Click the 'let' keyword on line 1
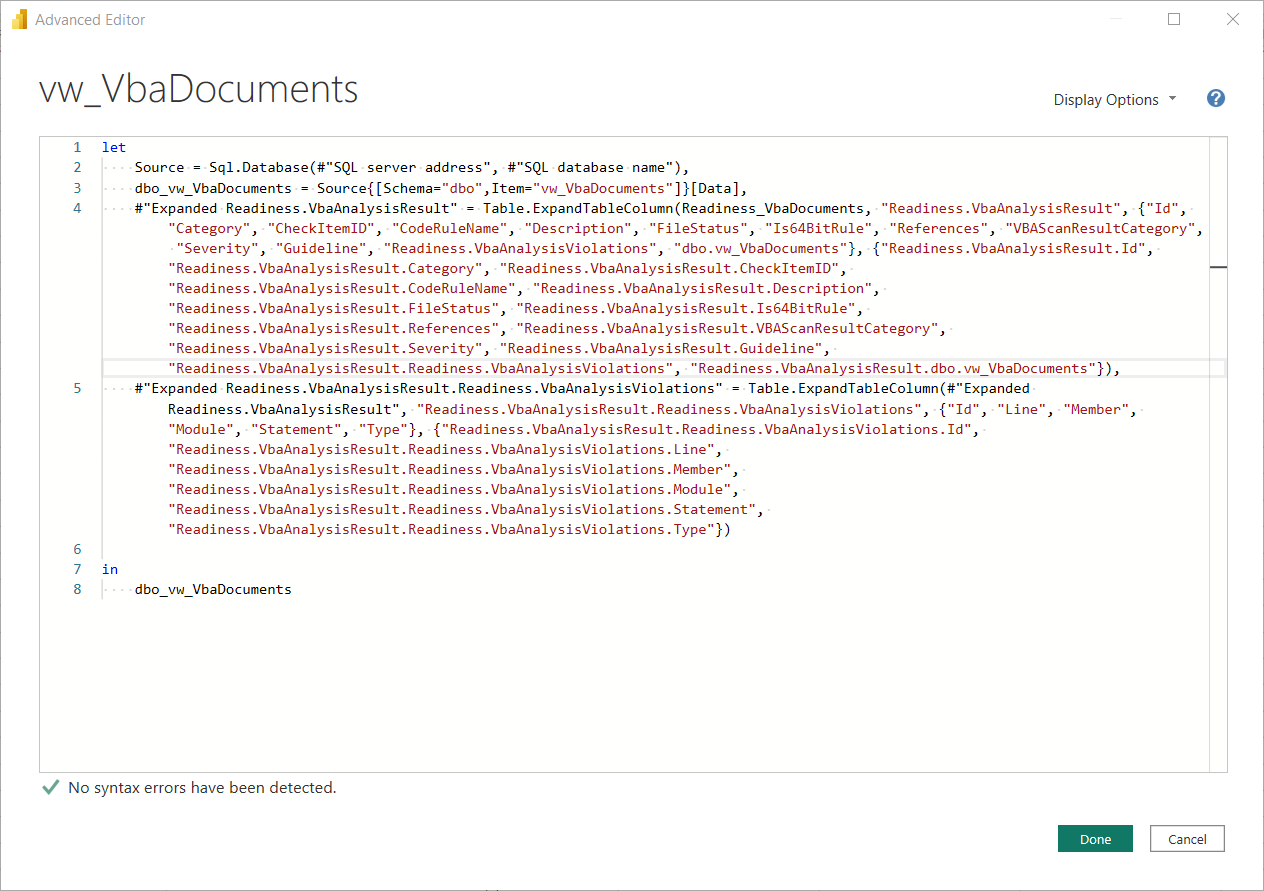 click(114, 147)
